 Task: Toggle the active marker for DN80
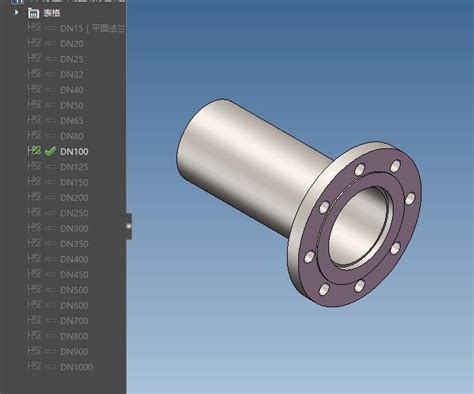[50, 136]
